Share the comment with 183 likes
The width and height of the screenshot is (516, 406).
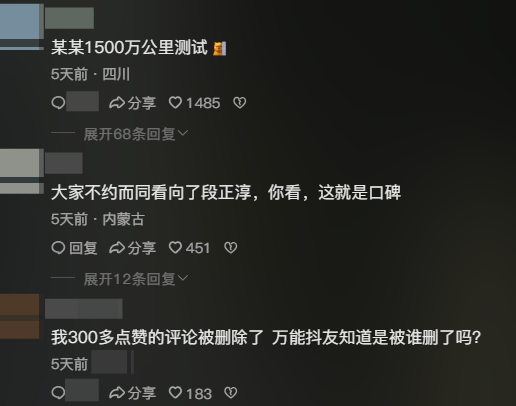coord(133,393)
